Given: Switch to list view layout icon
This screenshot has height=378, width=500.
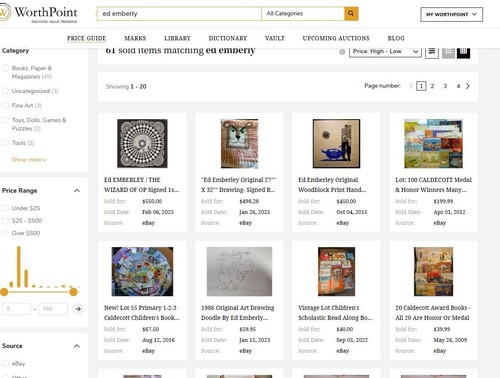Looking at the screenshot, I should click(x=448, y=51).
